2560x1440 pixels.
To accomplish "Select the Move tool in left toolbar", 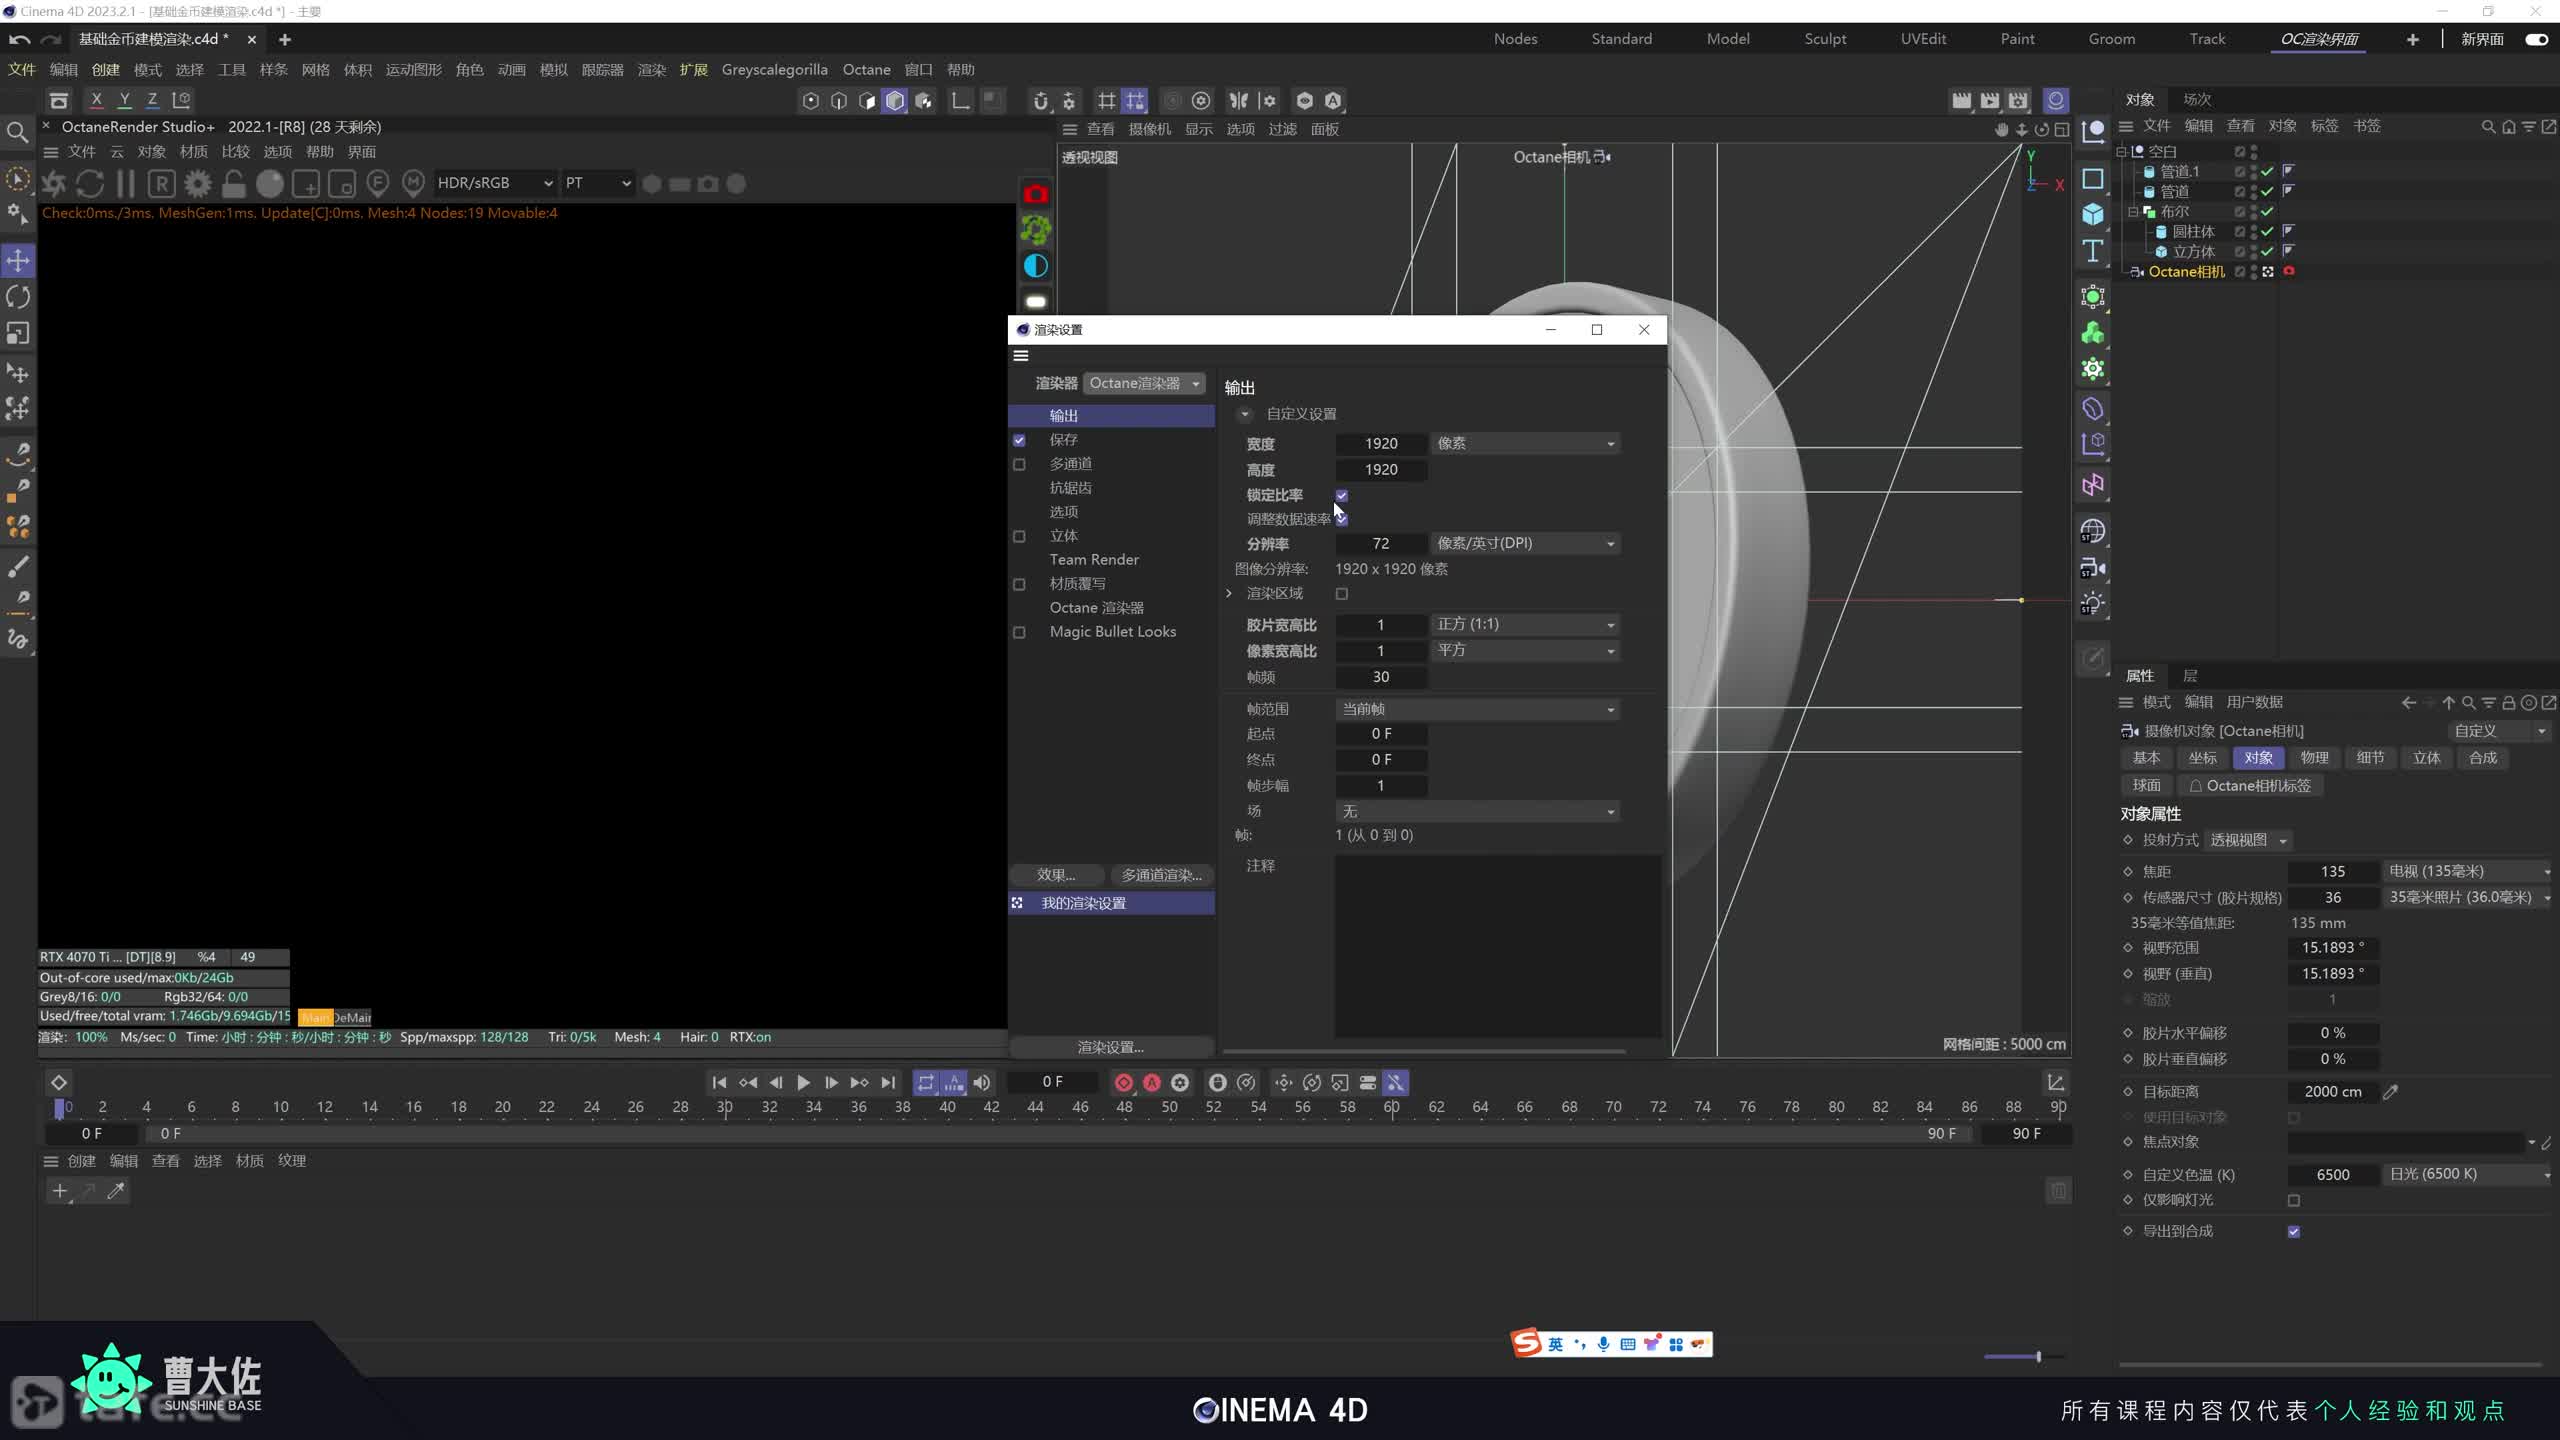I will click(x=18, y=261).
